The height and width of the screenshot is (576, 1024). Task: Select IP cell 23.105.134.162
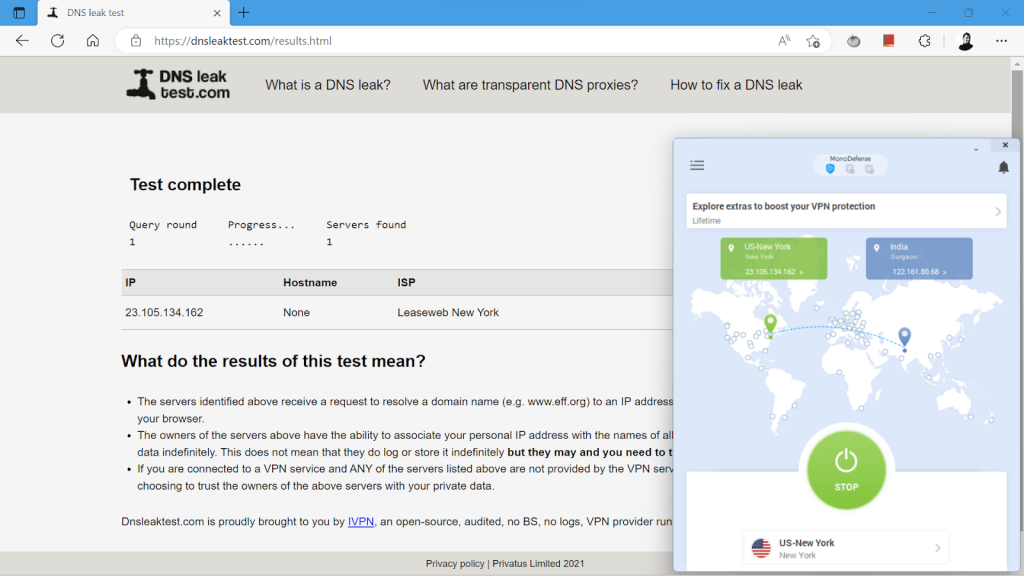click(x=164, y=312)
